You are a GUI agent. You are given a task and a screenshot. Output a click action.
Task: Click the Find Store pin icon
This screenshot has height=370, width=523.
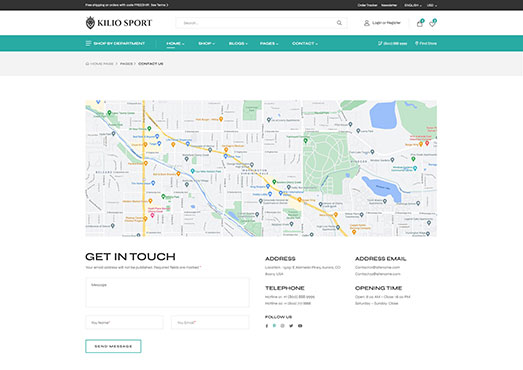(x=417, y=43)
